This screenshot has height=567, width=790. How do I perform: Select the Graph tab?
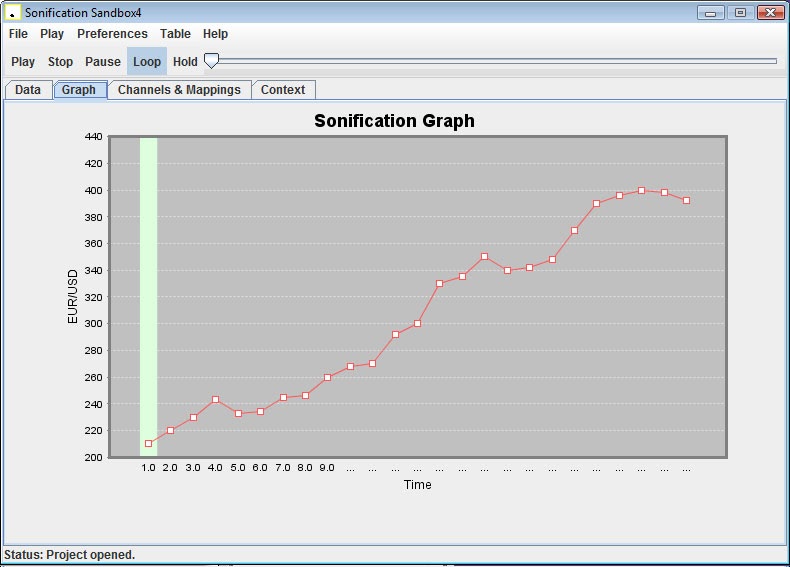coord(79,90)
